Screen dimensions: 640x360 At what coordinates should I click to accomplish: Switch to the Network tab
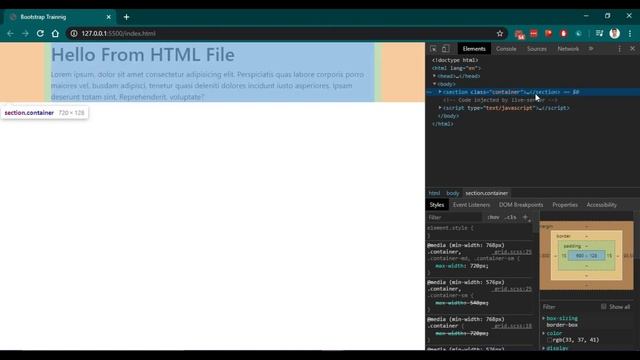[568, 49]
